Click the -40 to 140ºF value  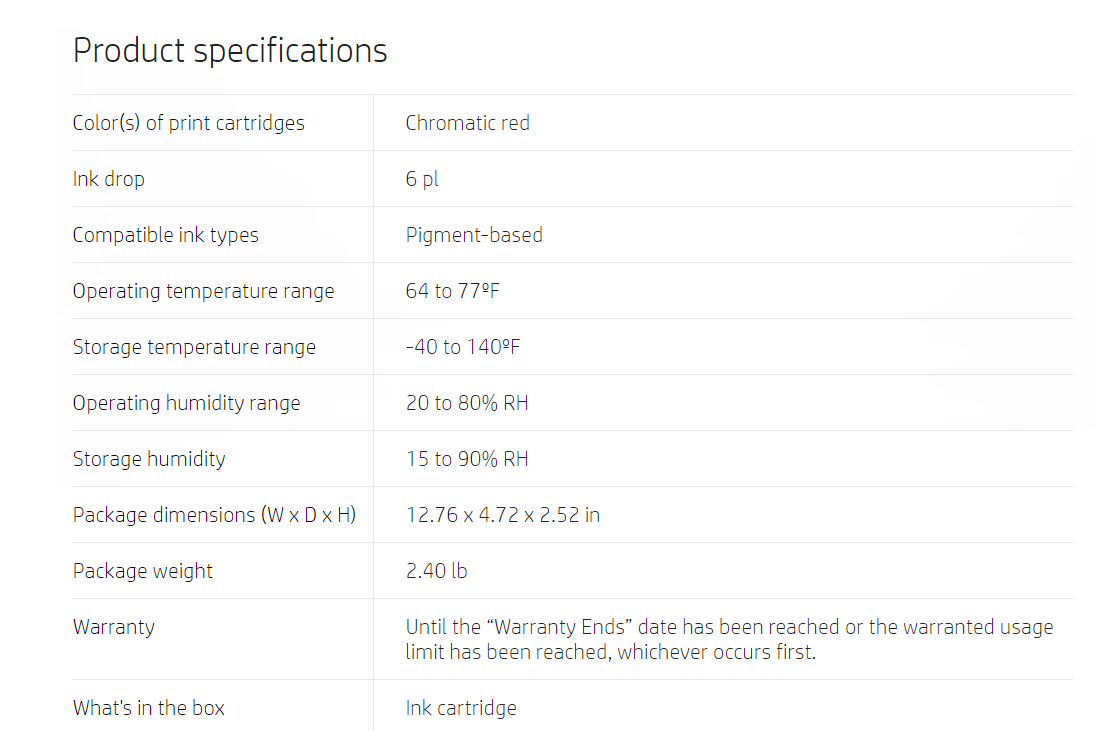463,347
